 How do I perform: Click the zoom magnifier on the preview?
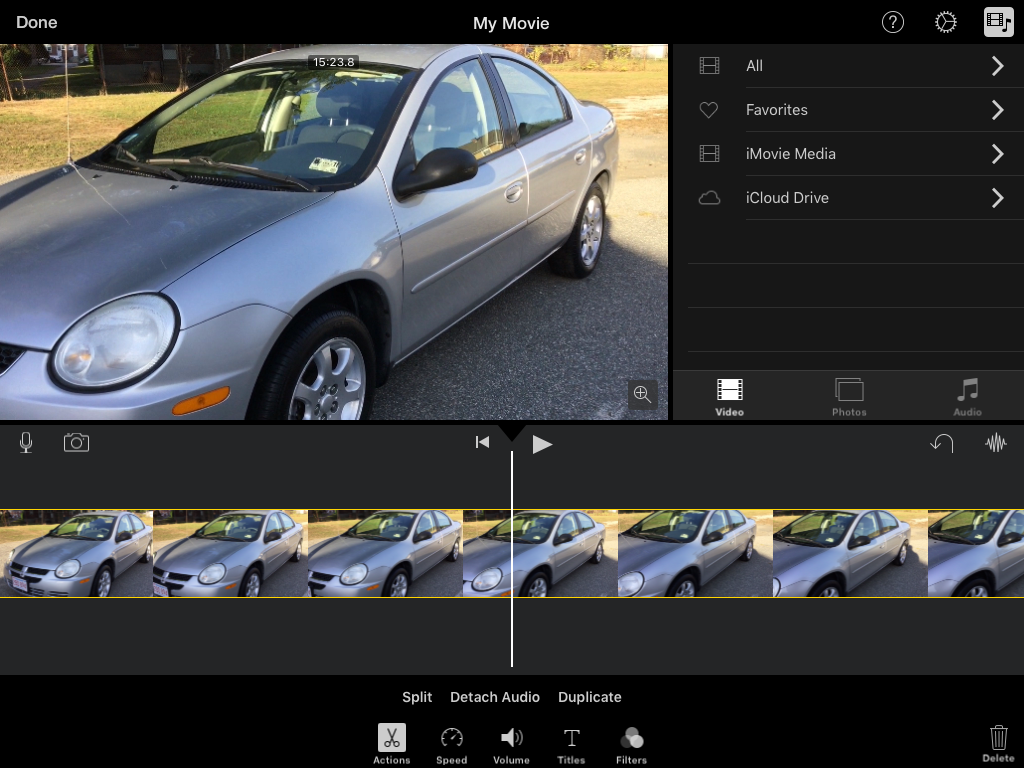[642, 394]
